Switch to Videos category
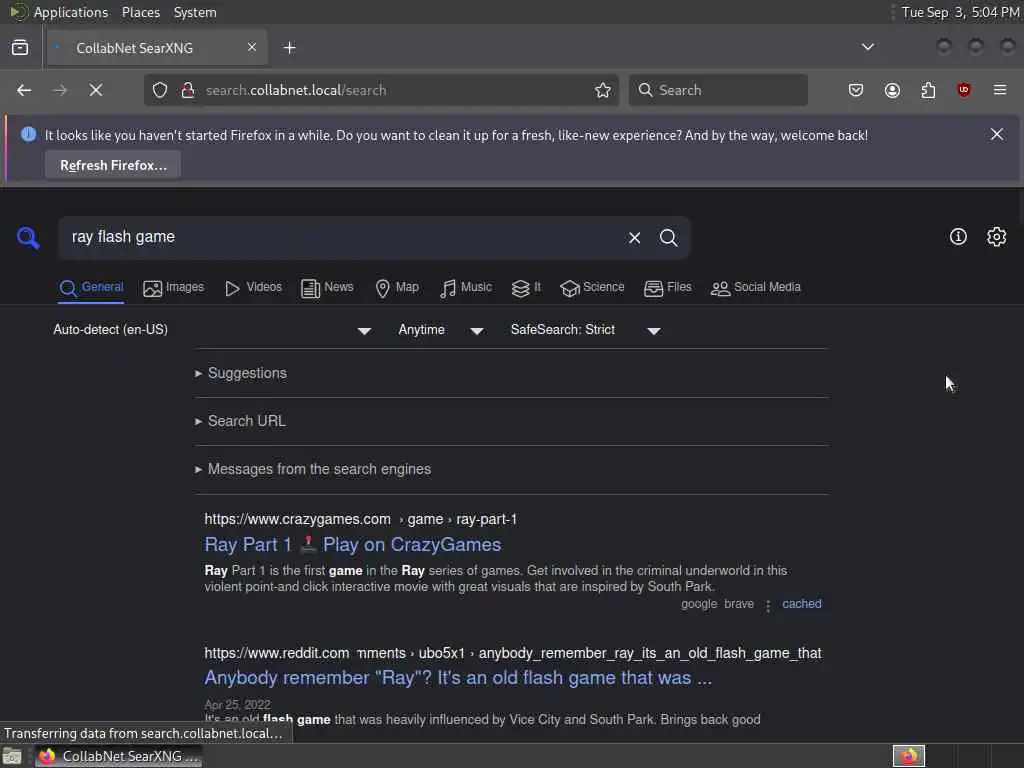The image size is (1024, 768). [253, 287]
